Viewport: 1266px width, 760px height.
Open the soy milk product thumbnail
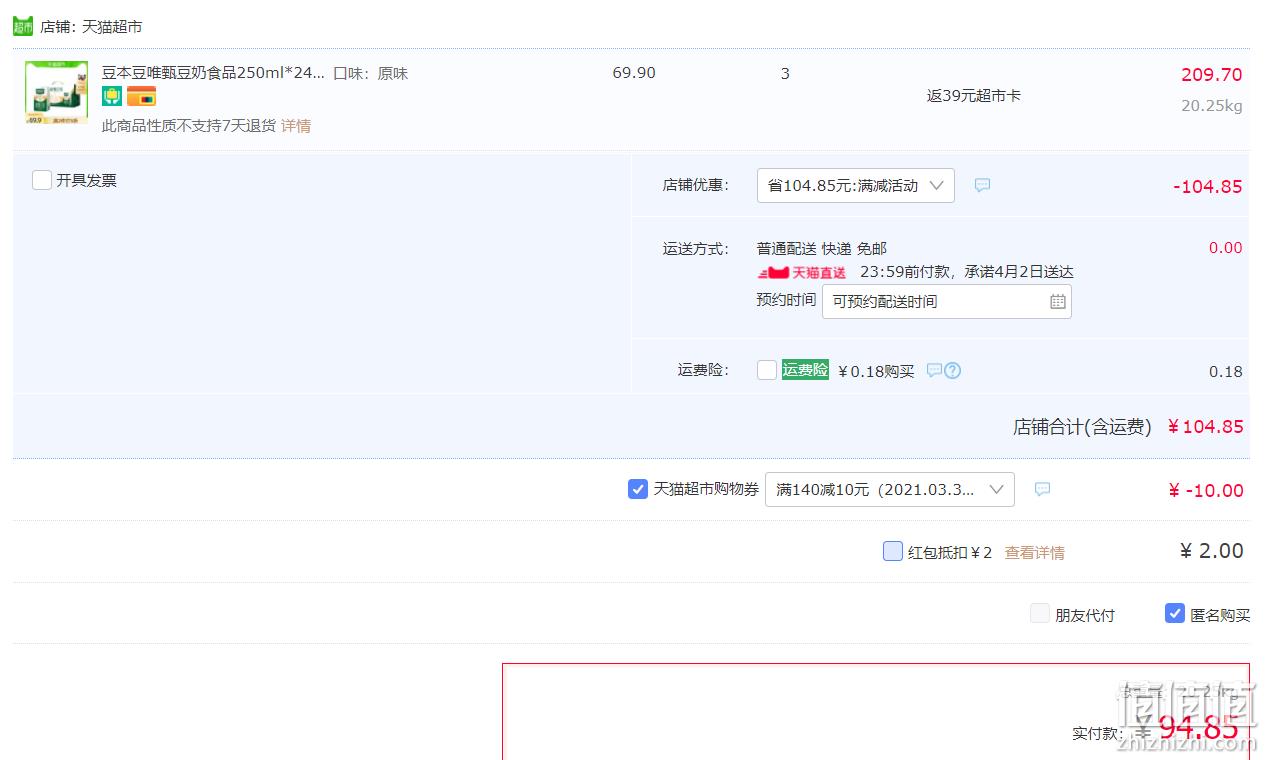coord(56,92)
